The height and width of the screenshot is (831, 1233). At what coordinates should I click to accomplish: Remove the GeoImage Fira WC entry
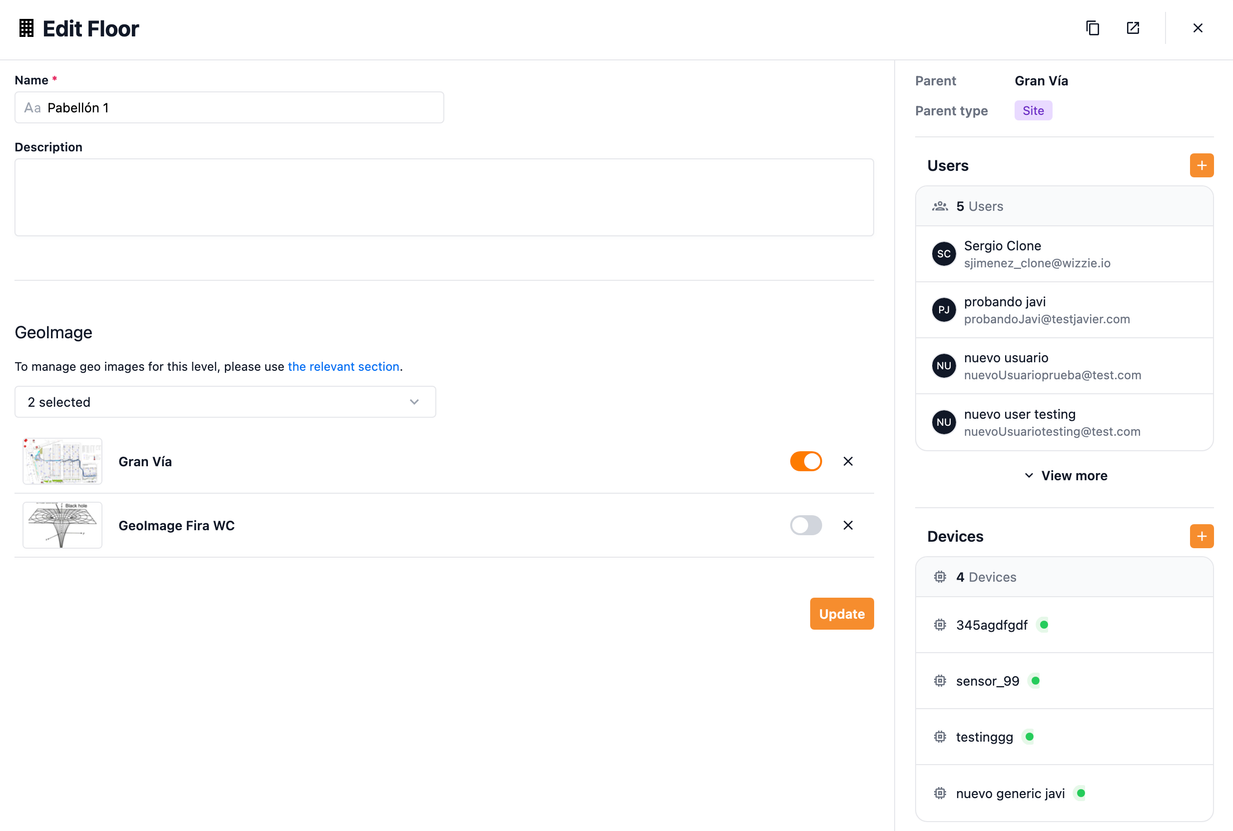tap(848, 525)
